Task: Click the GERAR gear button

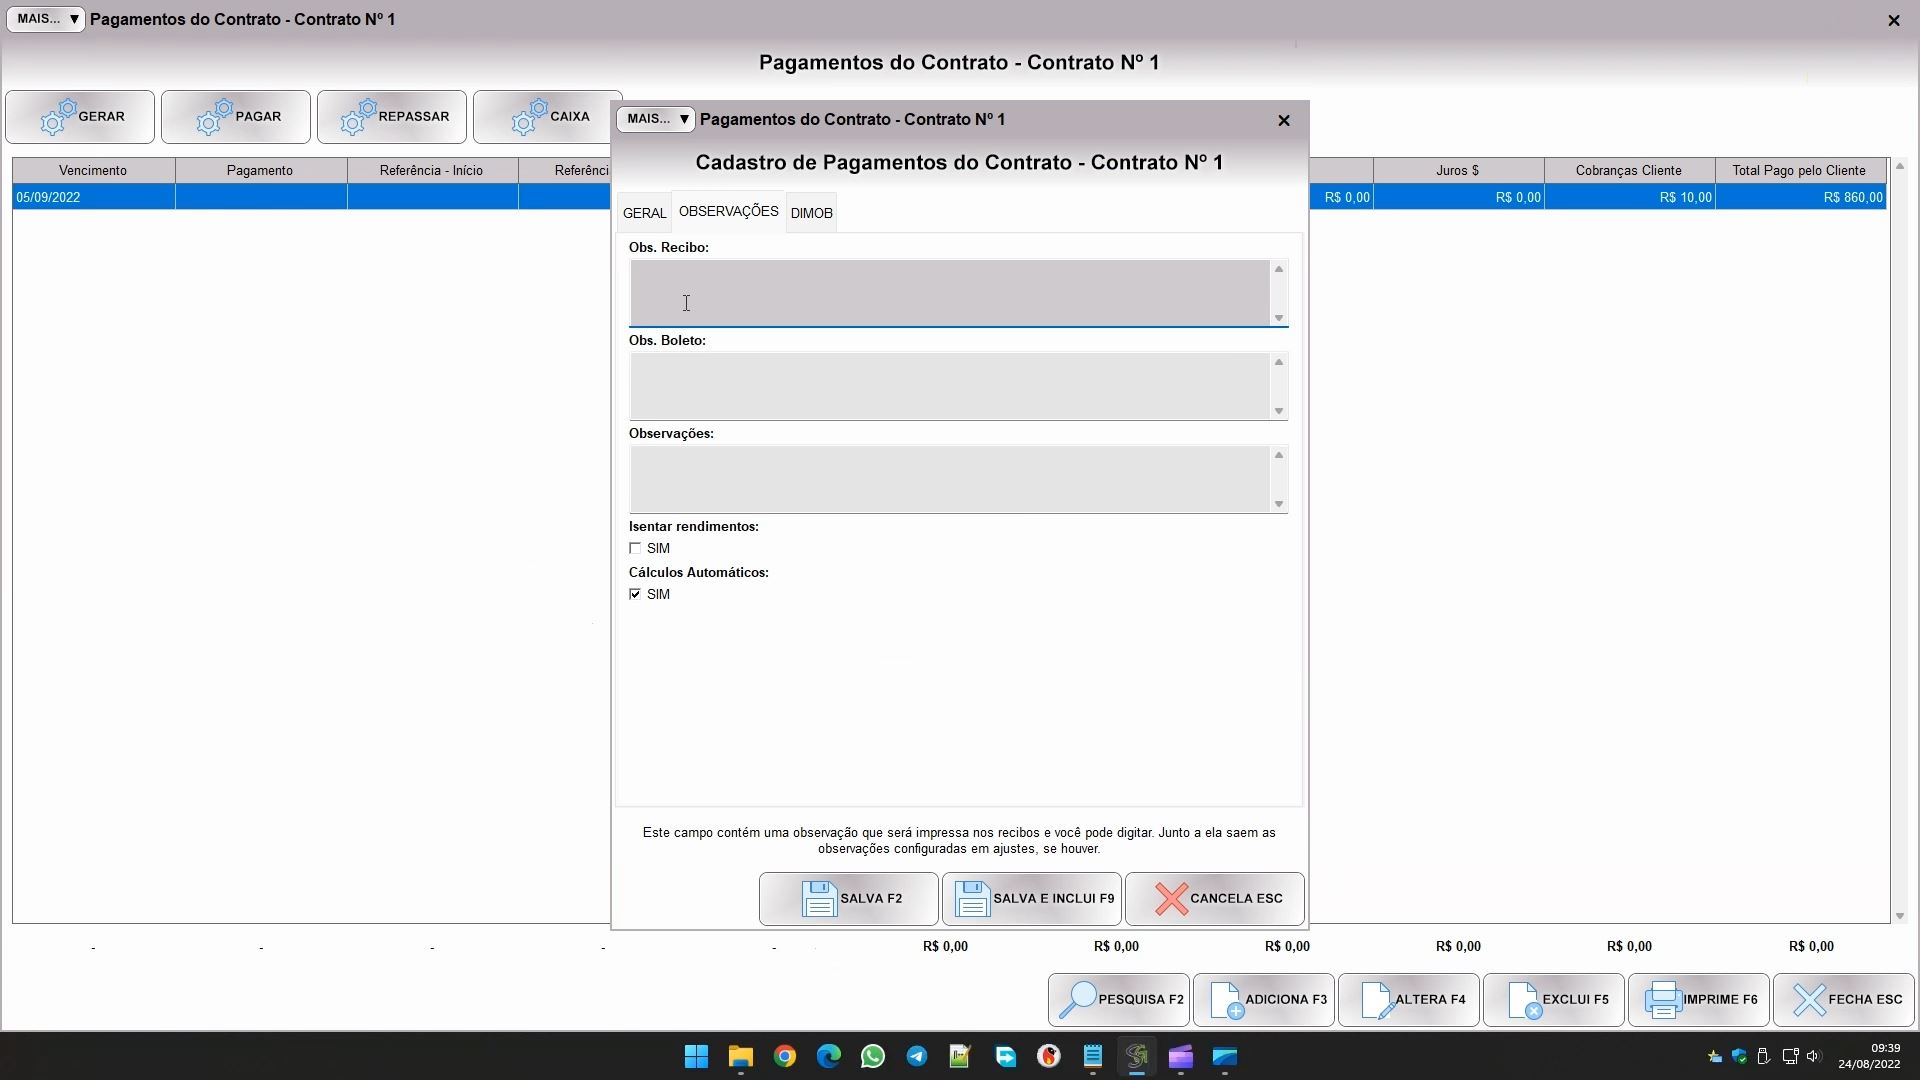Action: pyautogui.click(x=80, y=117)
